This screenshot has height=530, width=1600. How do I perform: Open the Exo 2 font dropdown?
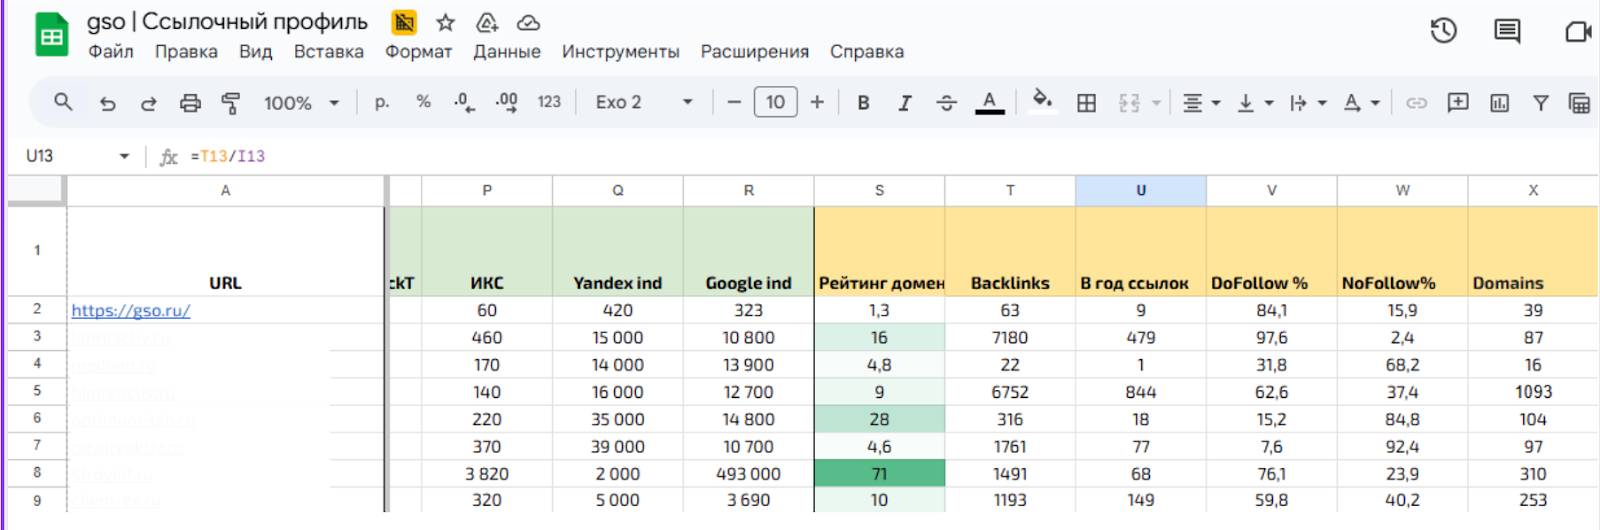click(644, 102)
